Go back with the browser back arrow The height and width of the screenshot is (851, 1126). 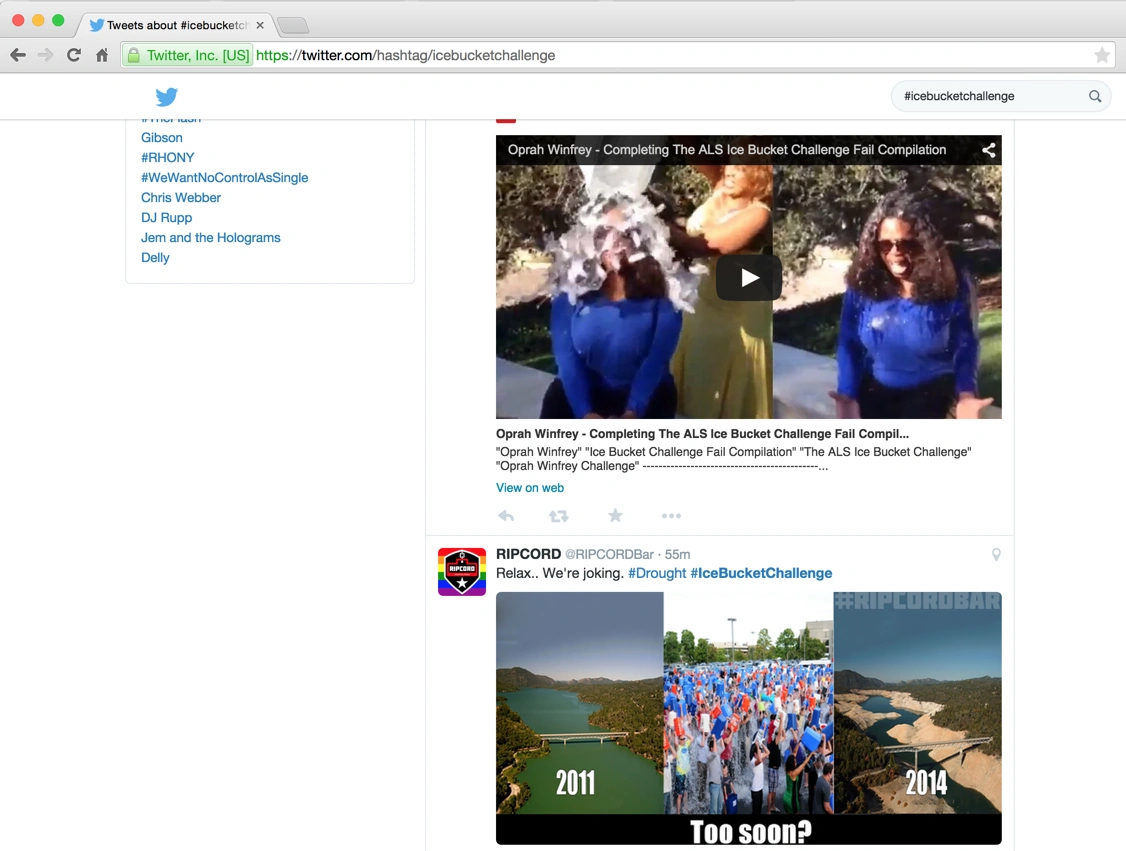point(18,55)
